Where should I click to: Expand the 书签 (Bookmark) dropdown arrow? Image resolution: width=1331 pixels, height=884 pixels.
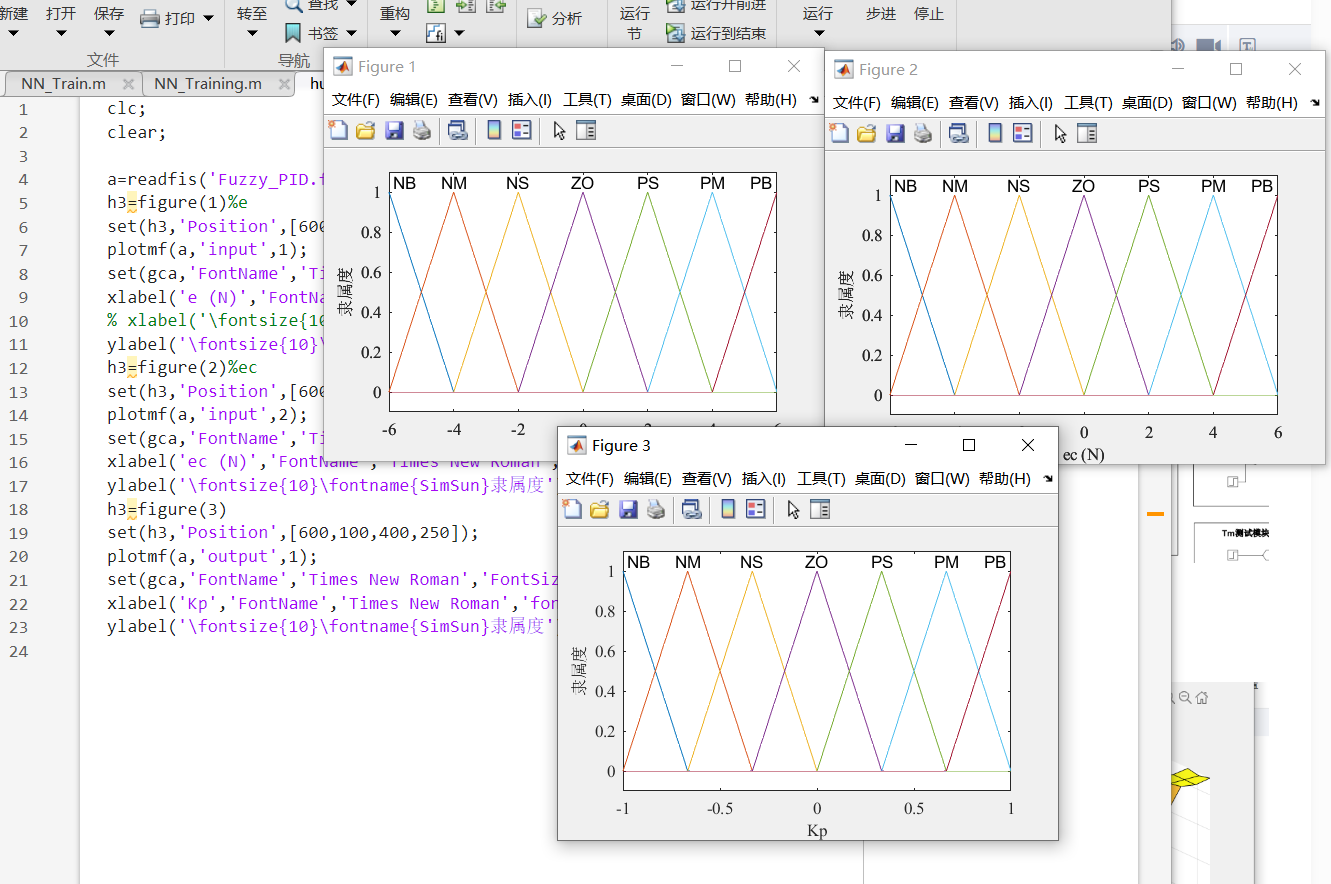click(x=351, y=33)
